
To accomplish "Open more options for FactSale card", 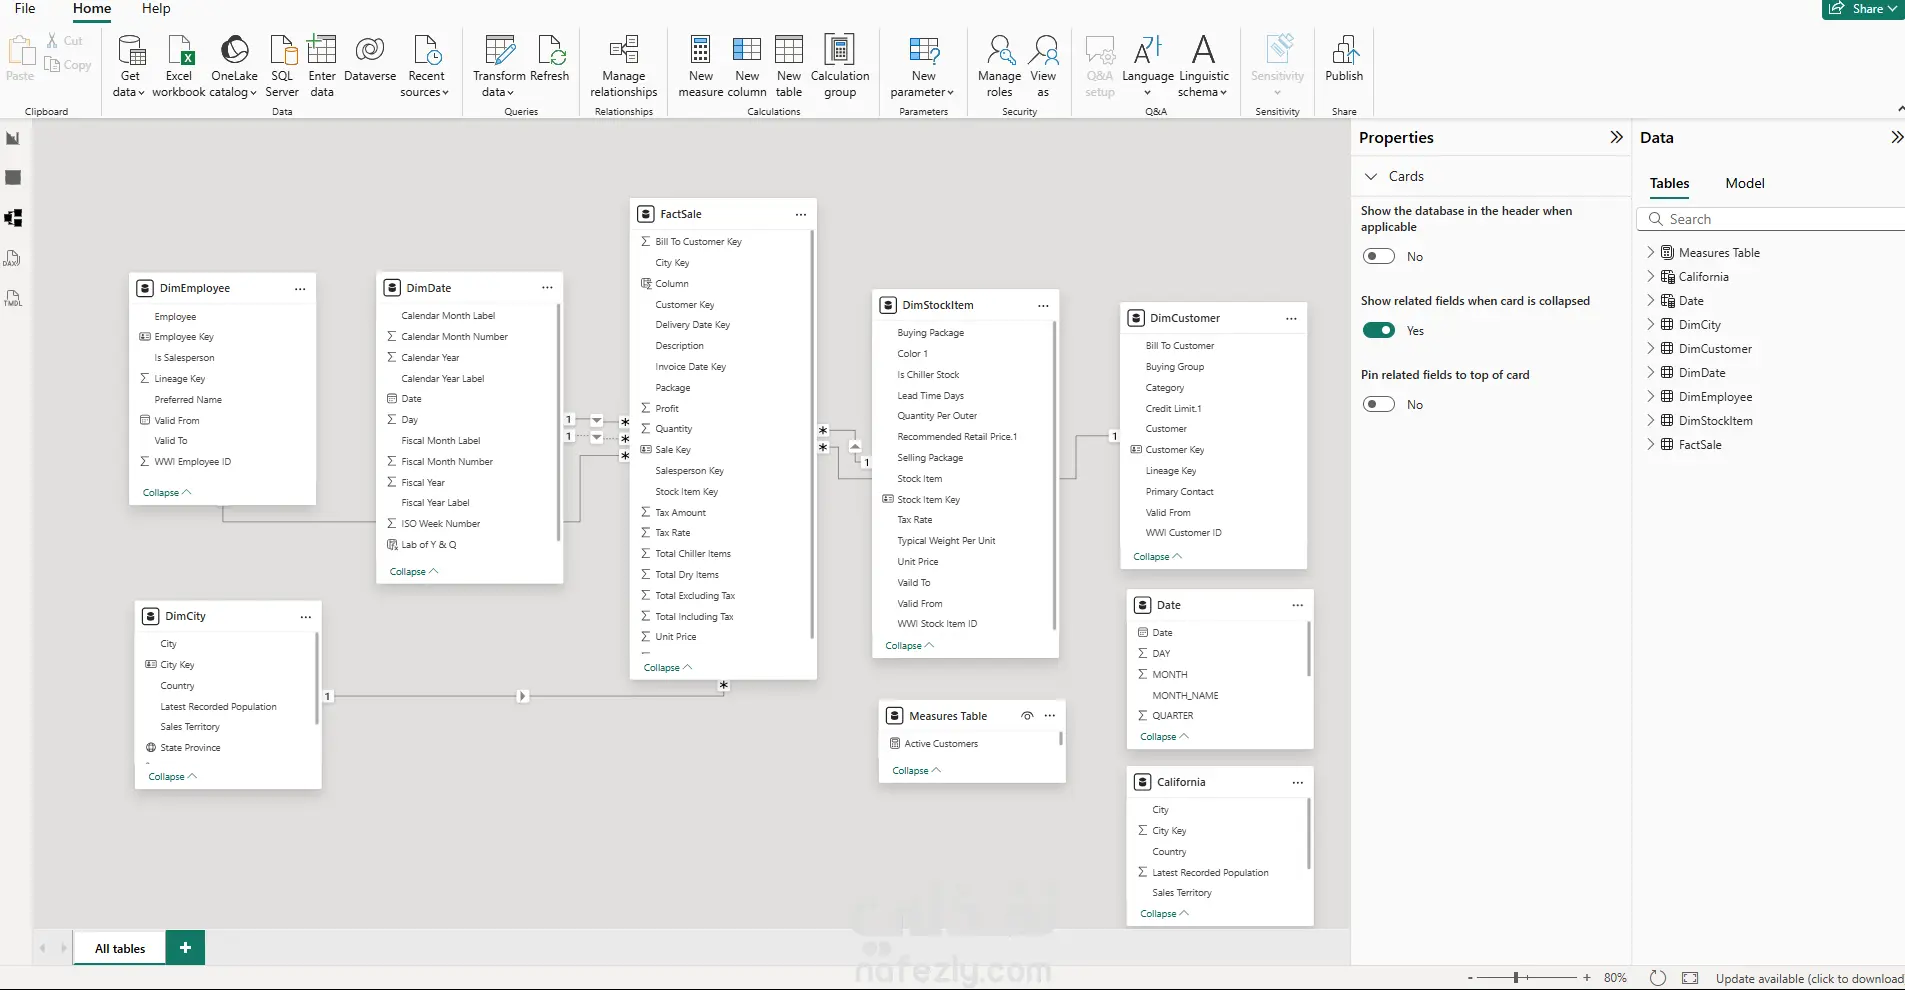I will 801,214.
